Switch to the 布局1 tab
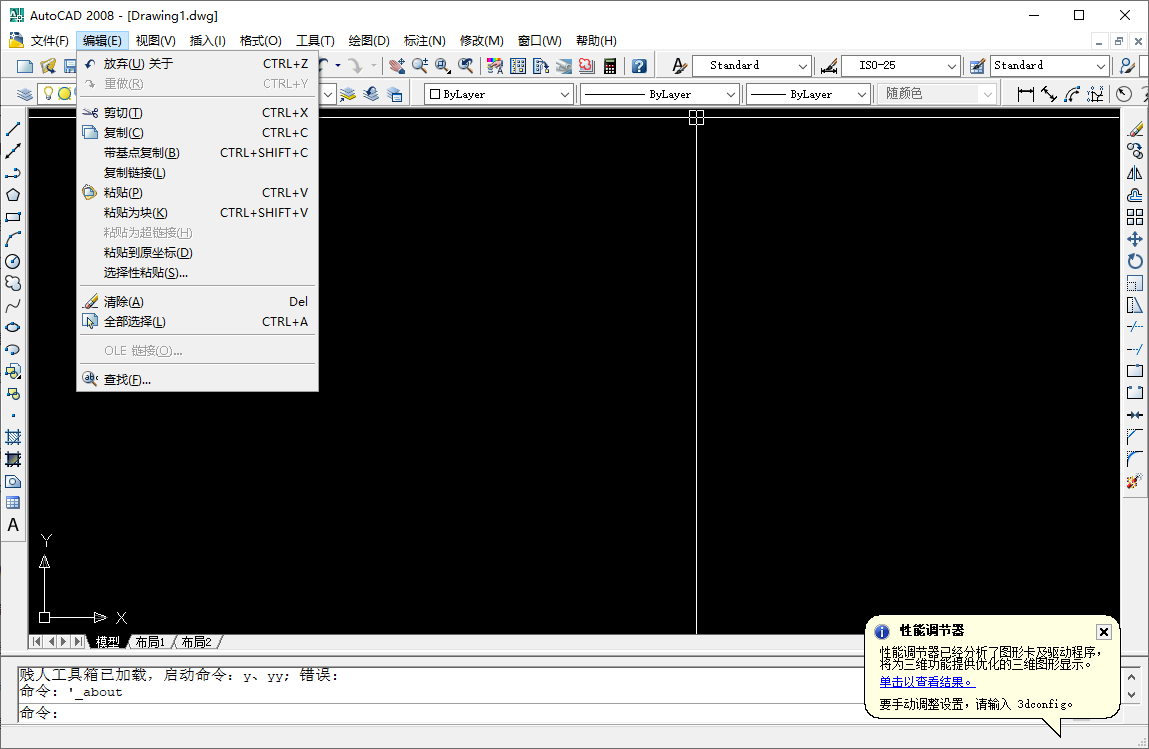 149,641
